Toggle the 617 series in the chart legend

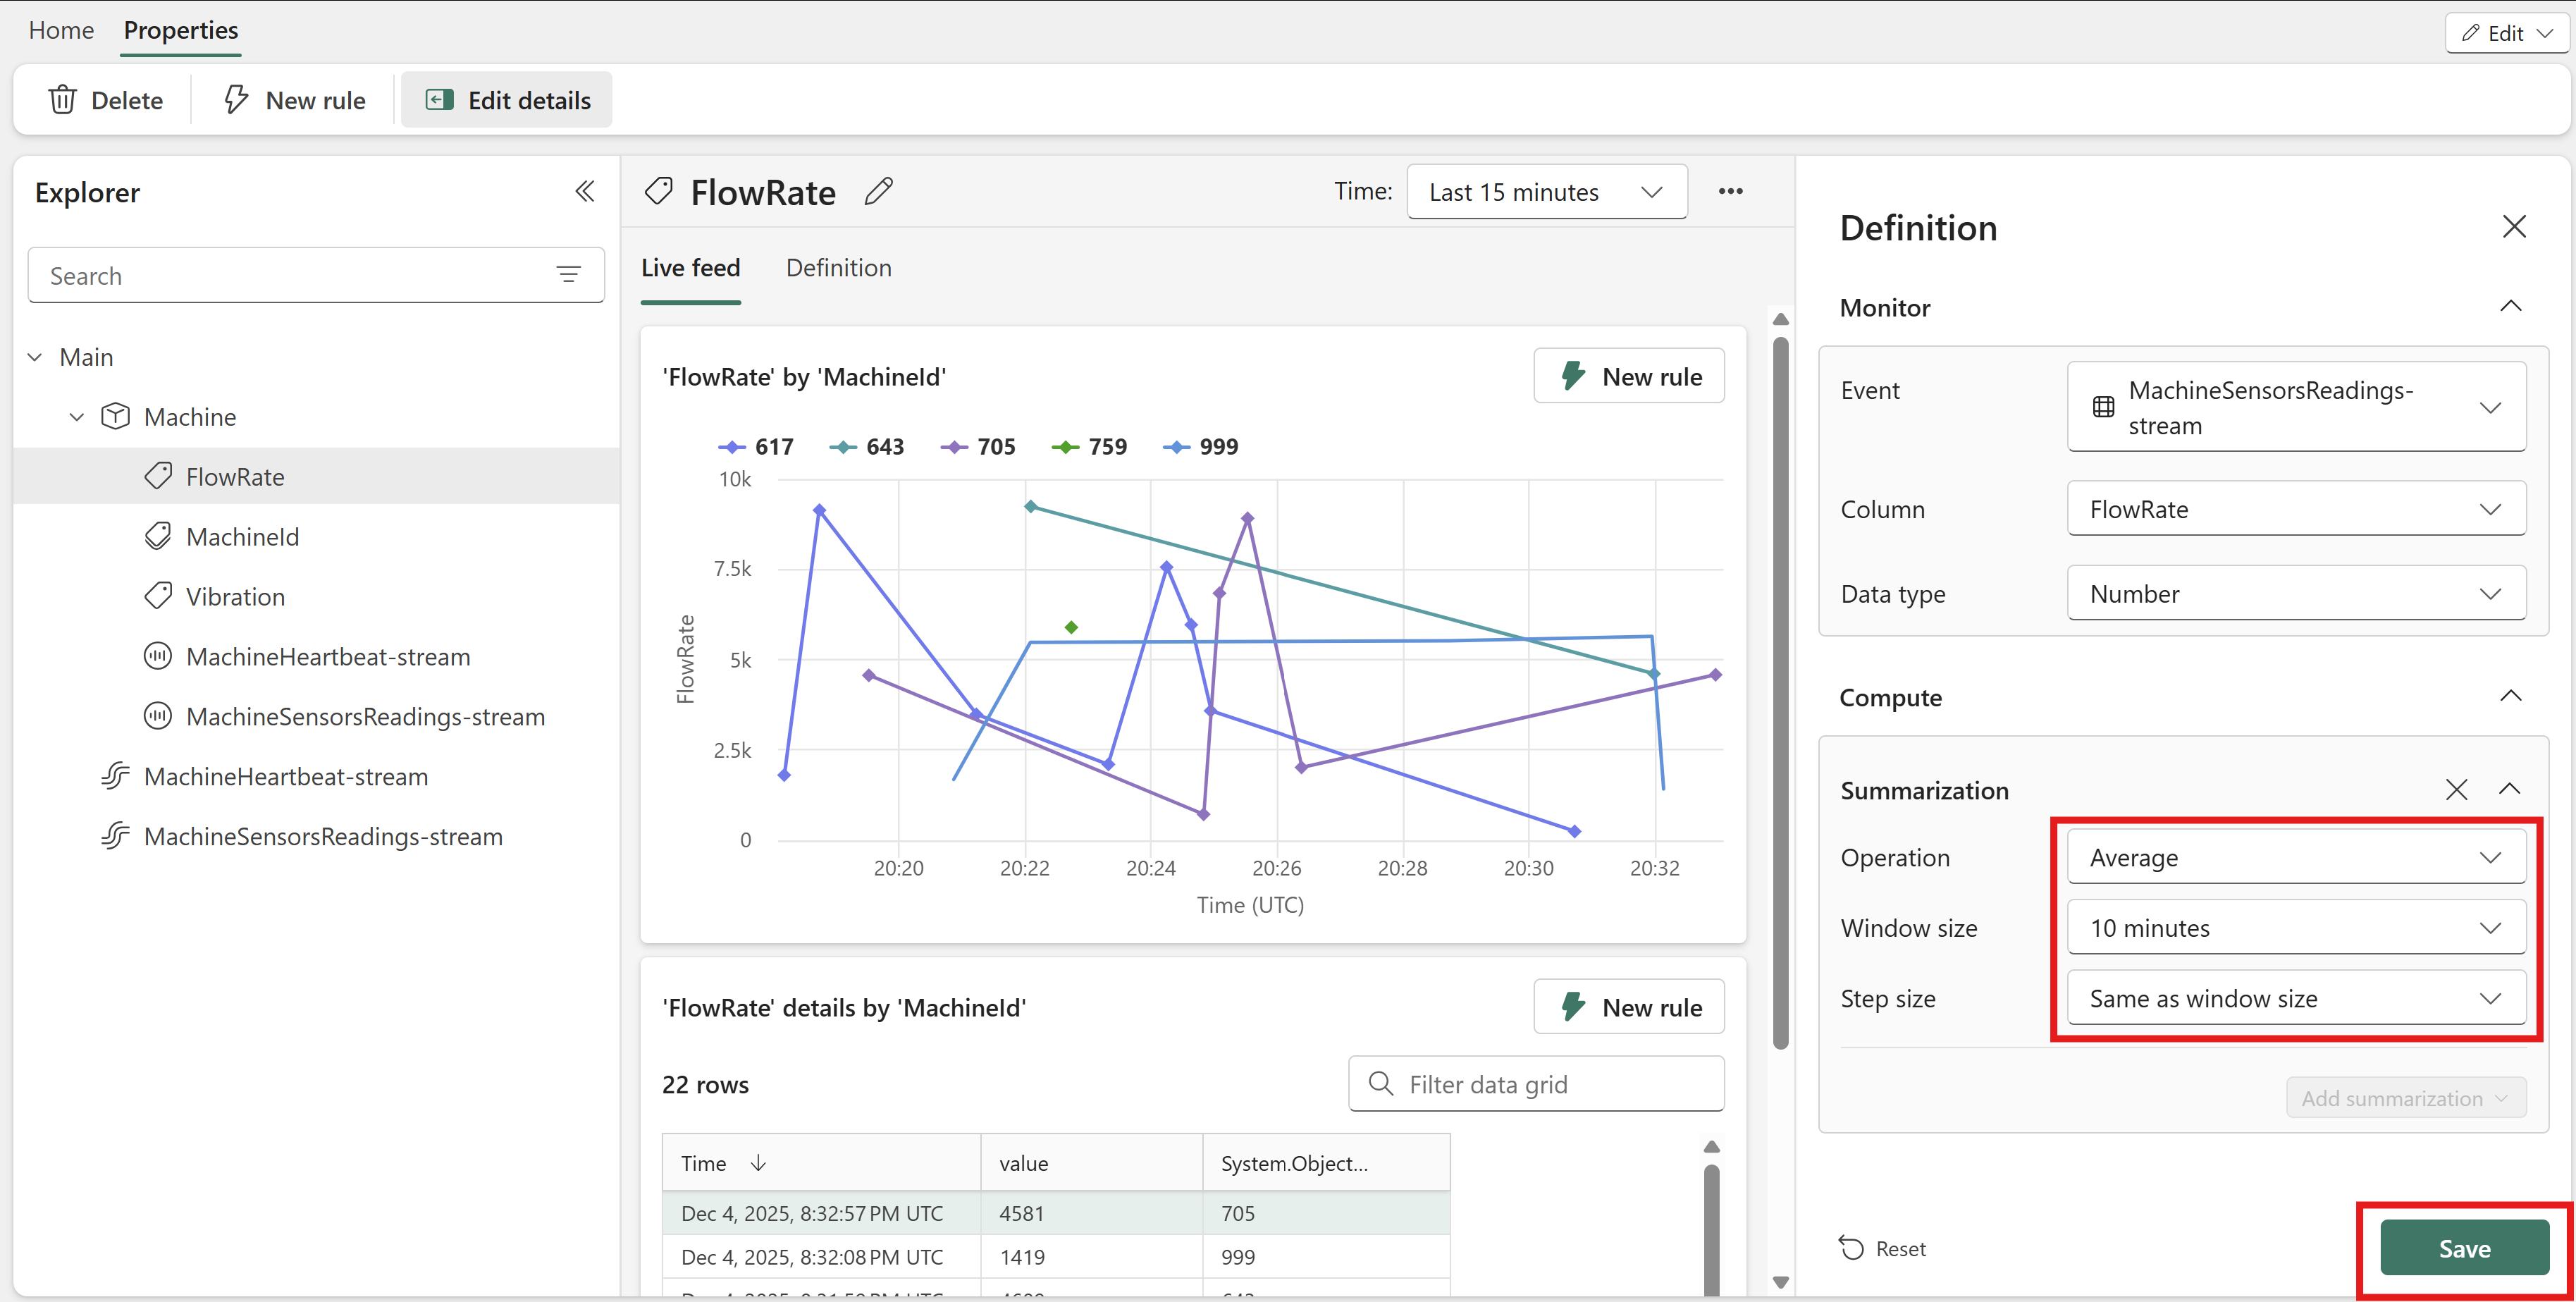[x=756, y=447]
